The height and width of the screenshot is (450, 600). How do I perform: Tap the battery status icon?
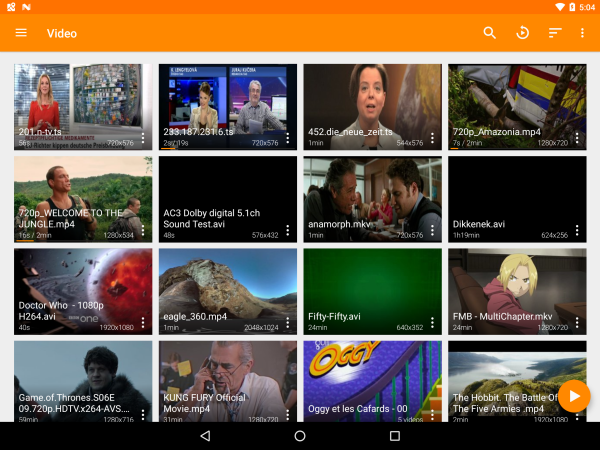pyautogui.click(x=572, y=7)
